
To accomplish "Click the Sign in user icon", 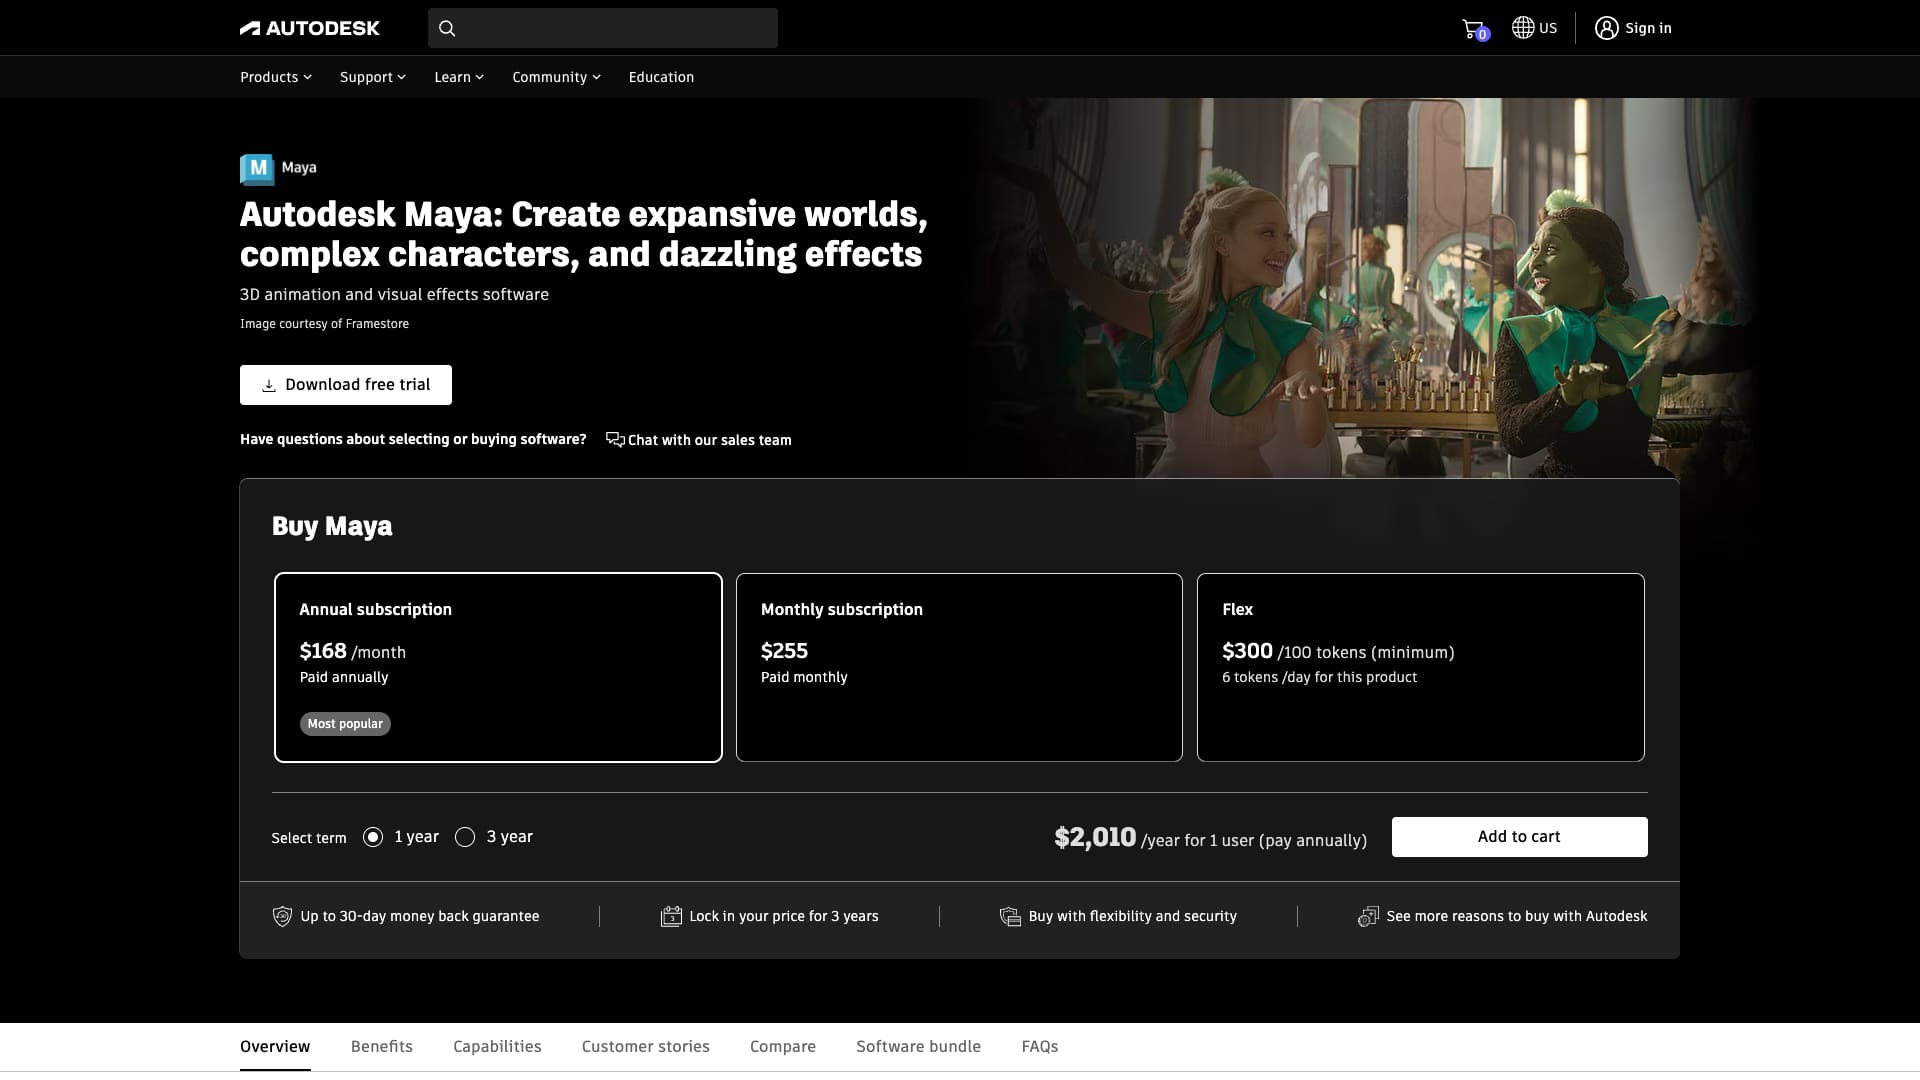I will pos(1606,28).
